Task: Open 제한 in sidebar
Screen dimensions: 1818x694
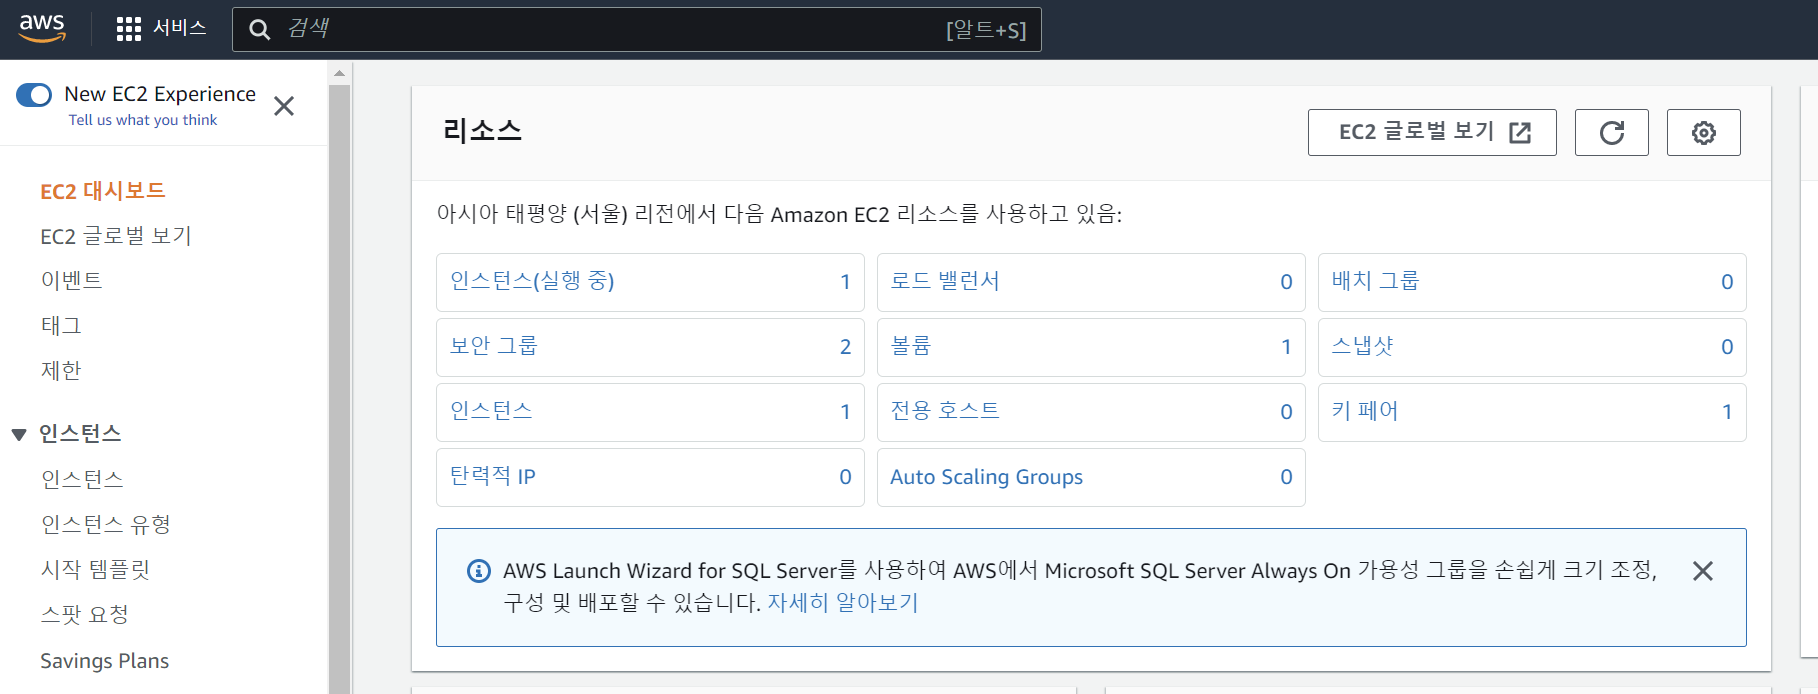Action: [61, 370]
